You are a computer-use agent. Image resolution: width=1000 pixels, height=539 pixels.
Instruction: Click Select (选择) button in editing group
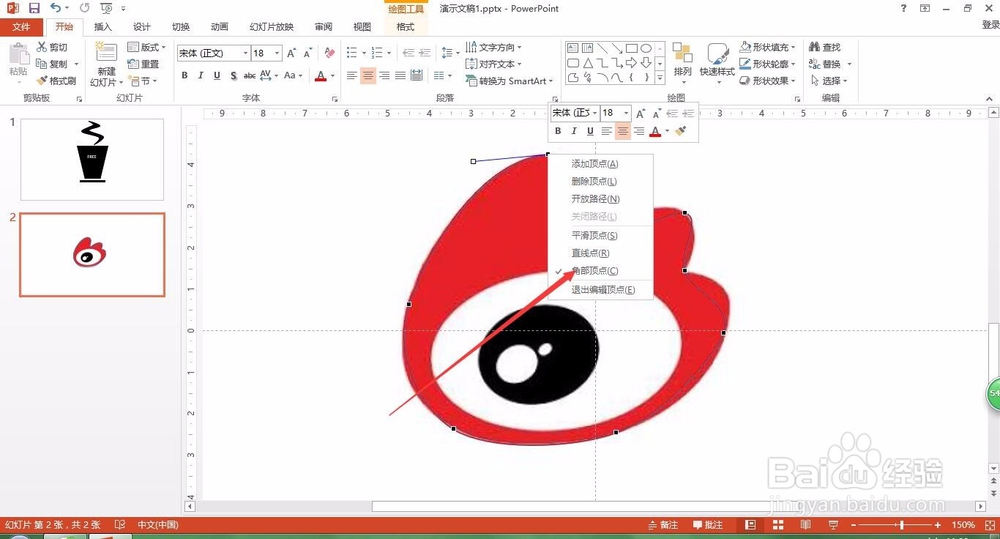[828, 81]
